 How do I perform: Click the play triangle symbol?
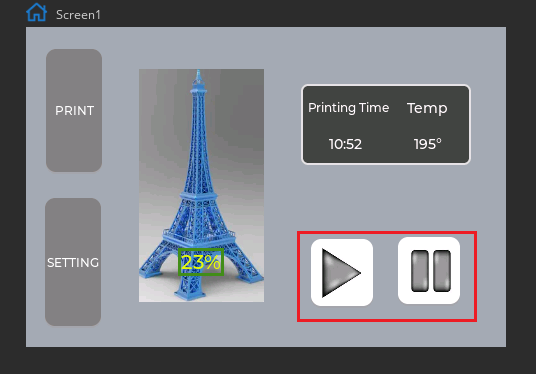pos(340,273)
